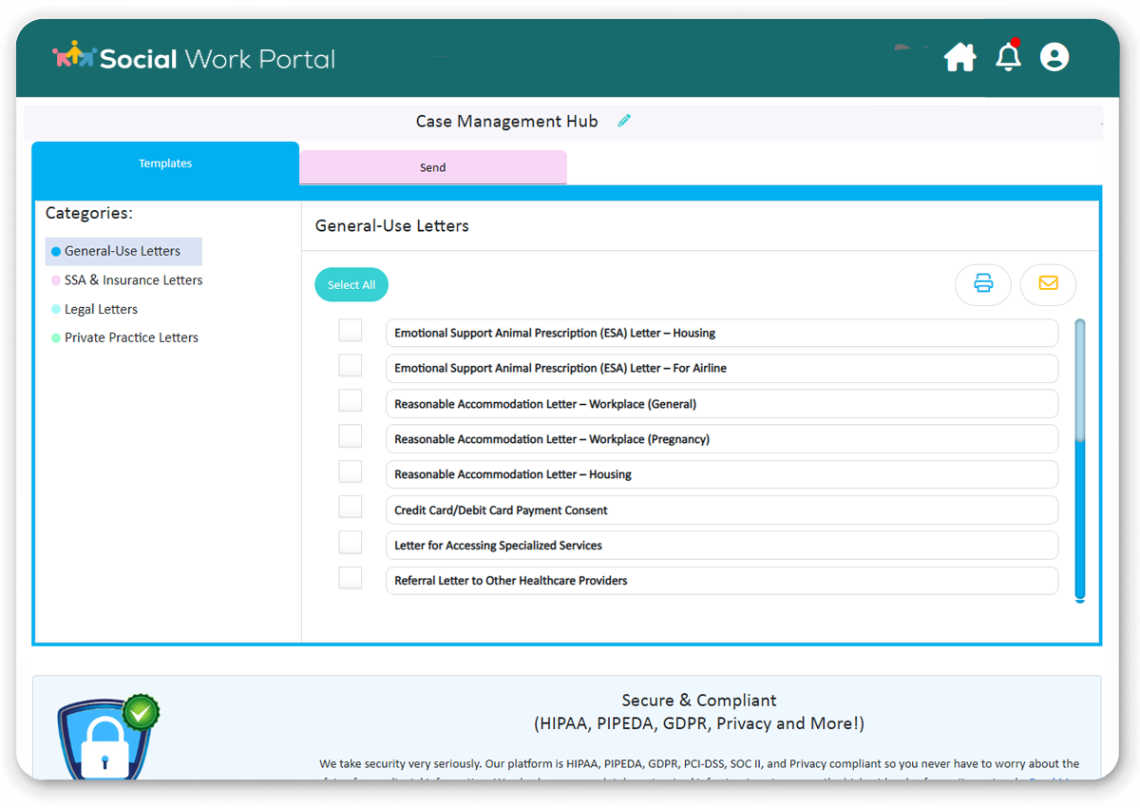The height and width of the screenshot is (808, 1140).
Task: Open the user profile account icon
Action: pyautogui.click(x=1054, y=57)
